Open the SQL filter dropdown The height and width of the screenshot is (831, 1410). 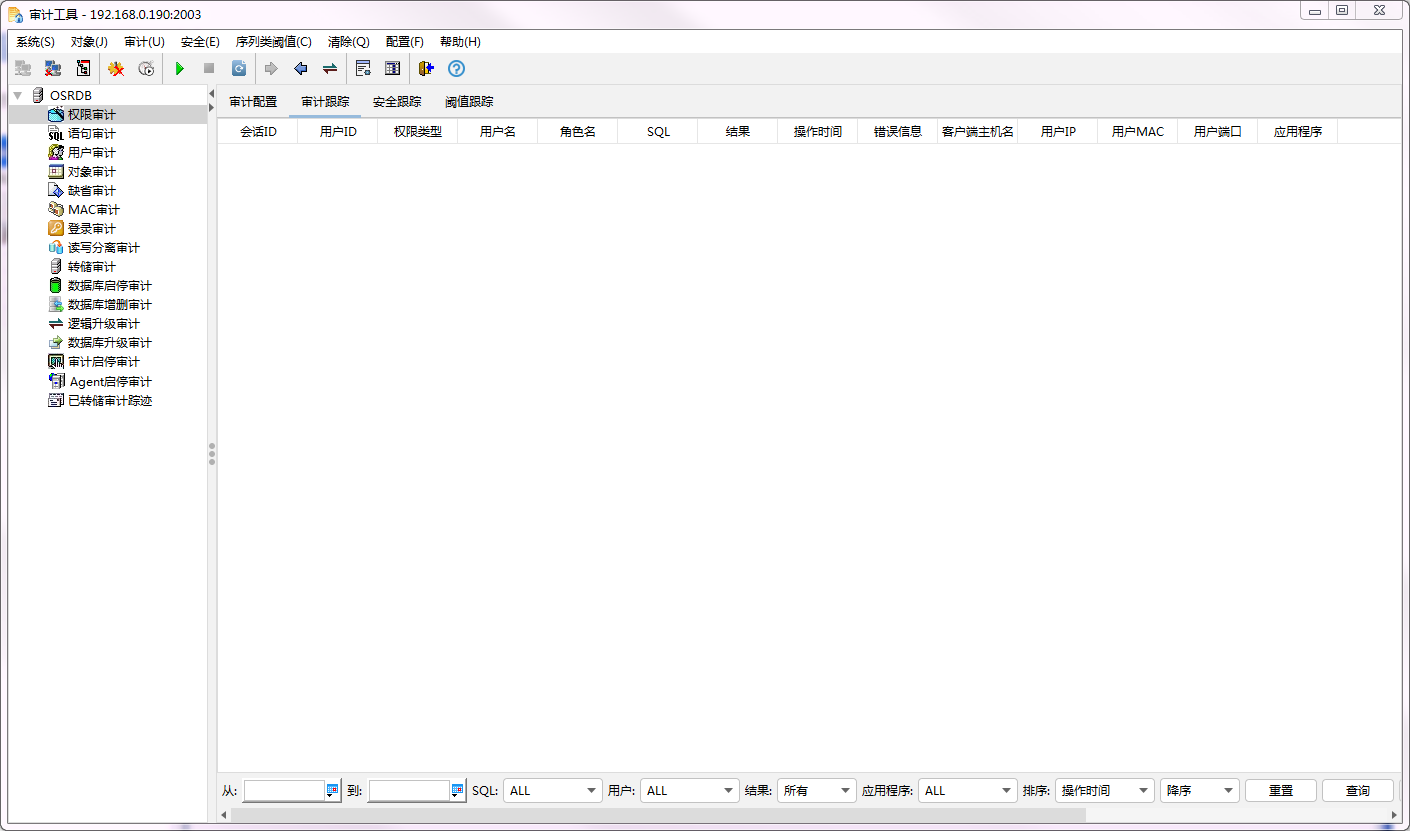pyautogui.click(x=552, y=791)
